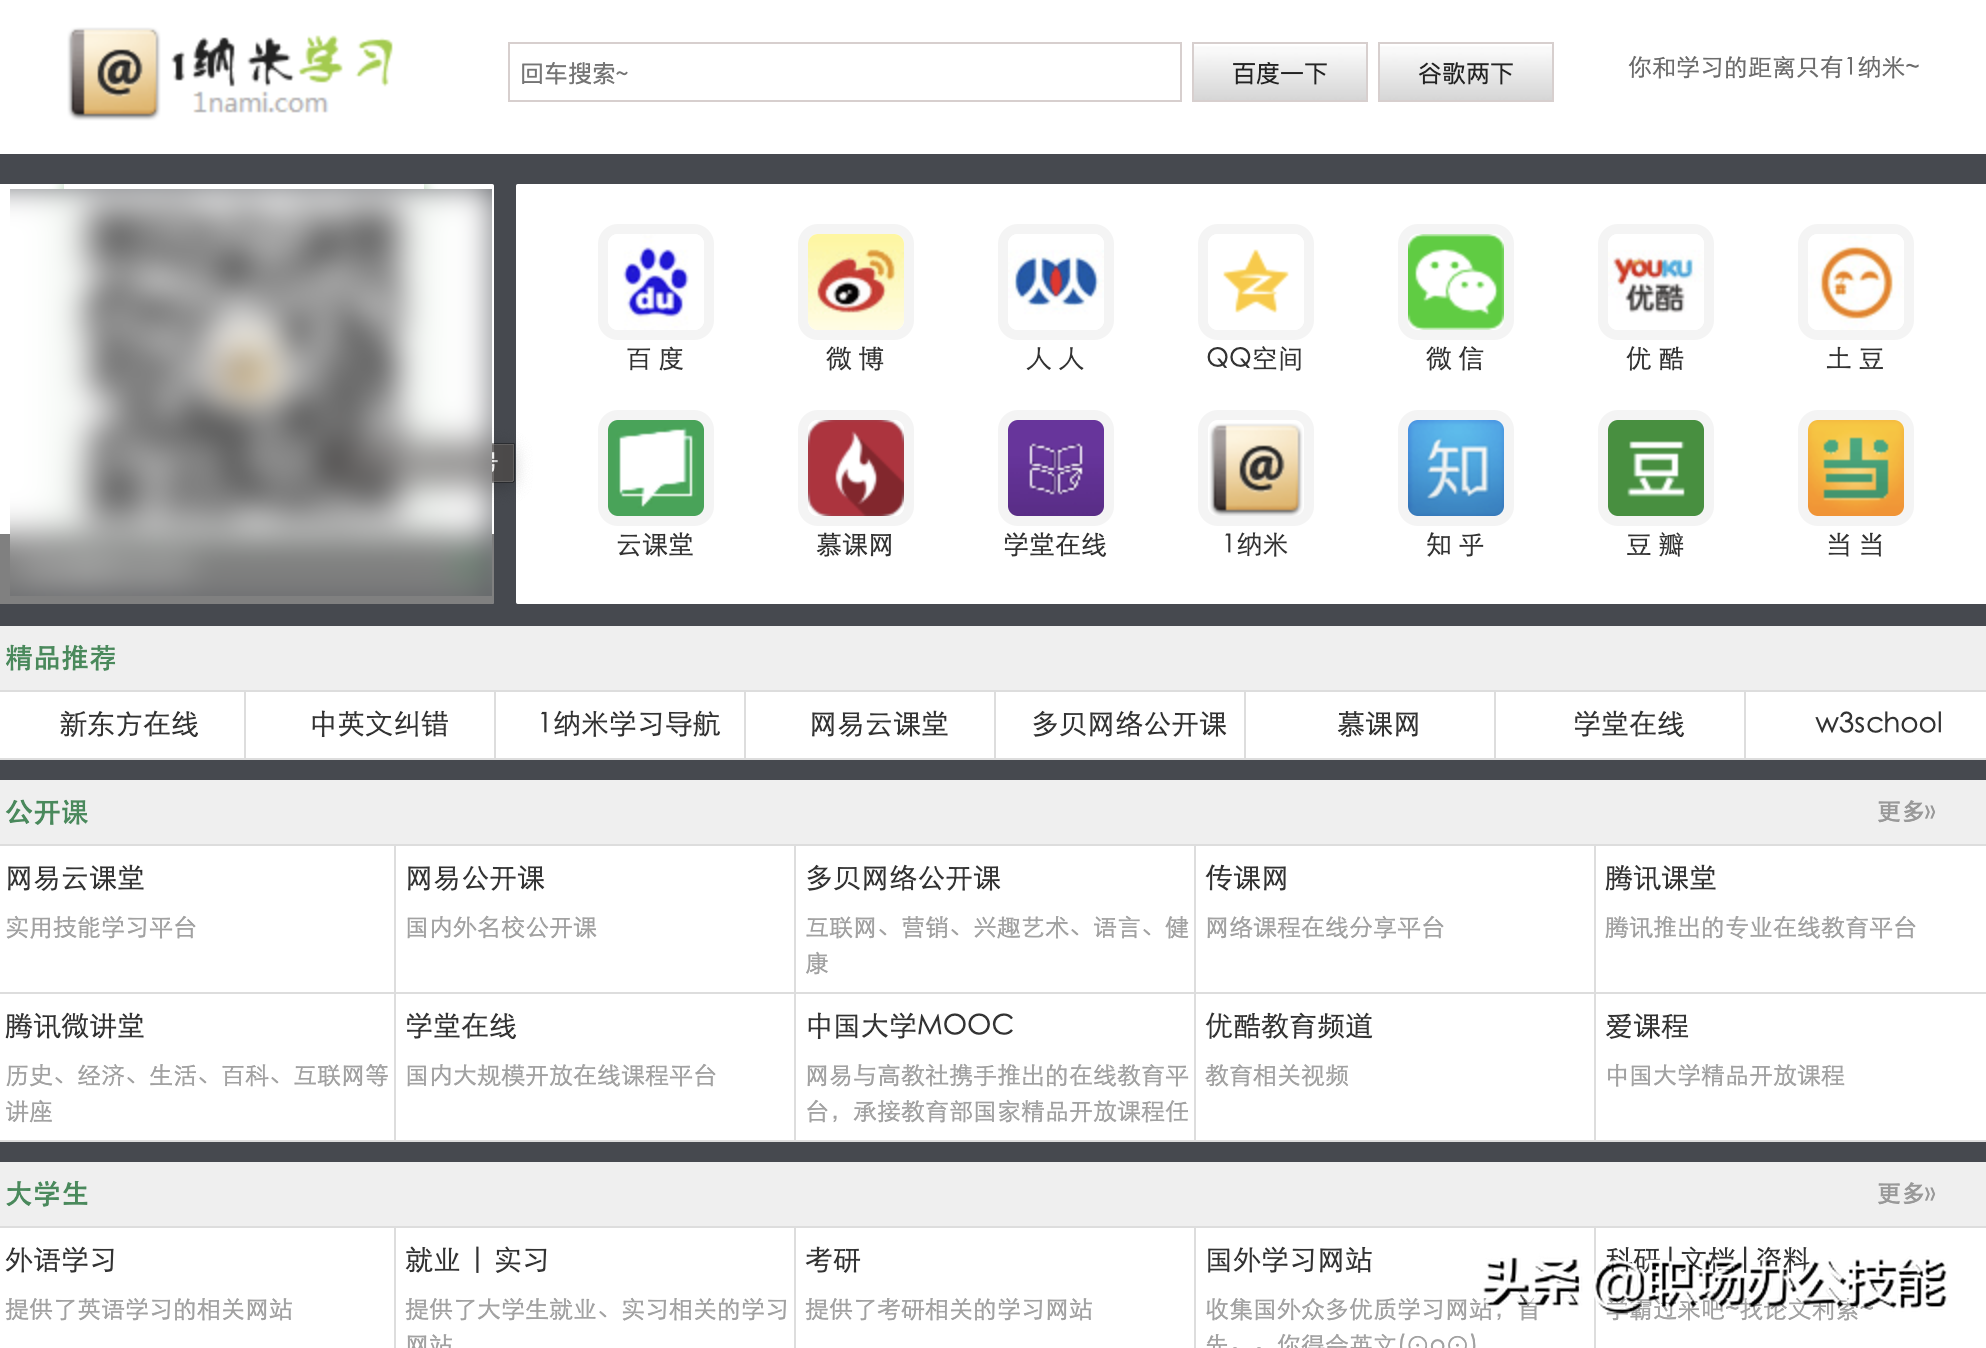Open the 国外学习网站 category

click(x=1289, y=1260)
